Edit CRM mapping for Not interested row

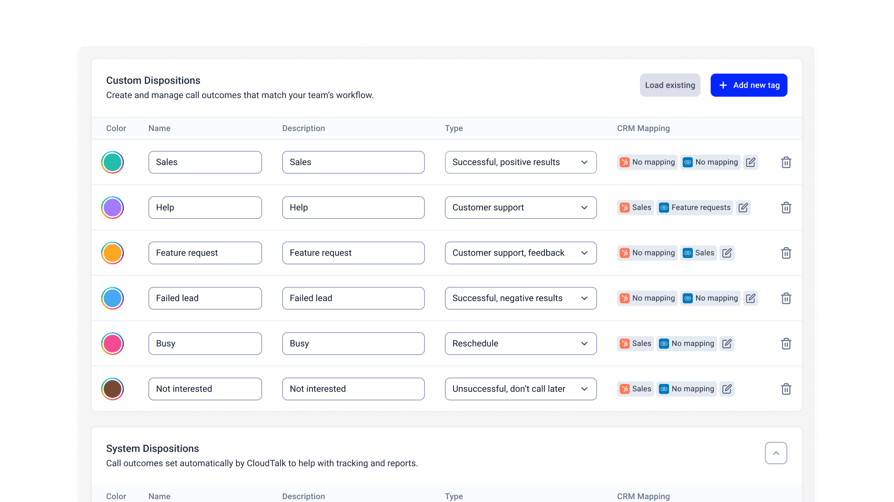727,389
